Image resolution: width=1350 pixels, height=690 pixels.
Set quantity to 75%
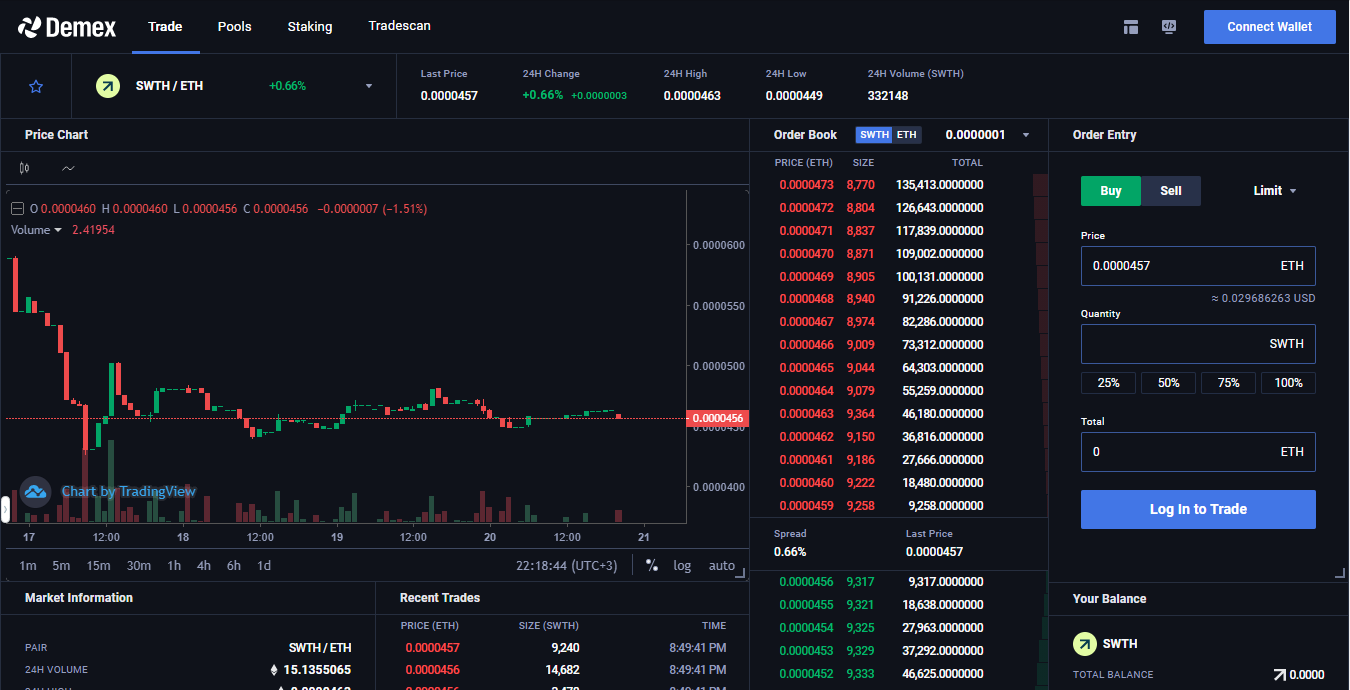(1228, 383)
